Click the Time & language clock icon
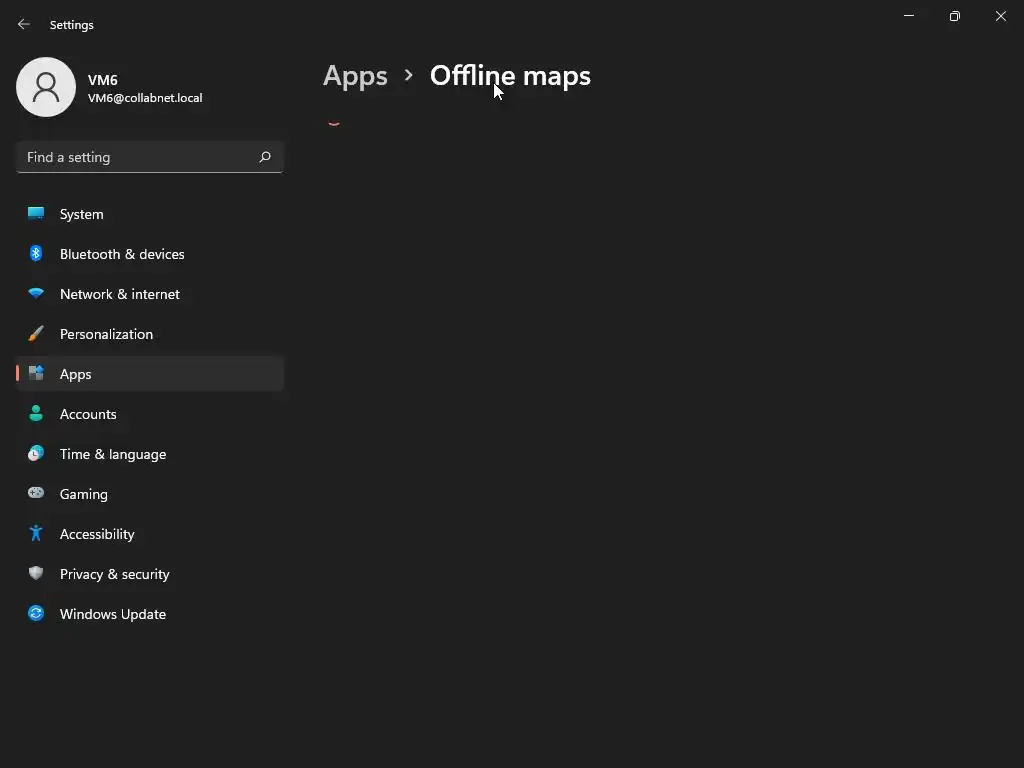The image size is (1024, 768). tap(36, 454)
